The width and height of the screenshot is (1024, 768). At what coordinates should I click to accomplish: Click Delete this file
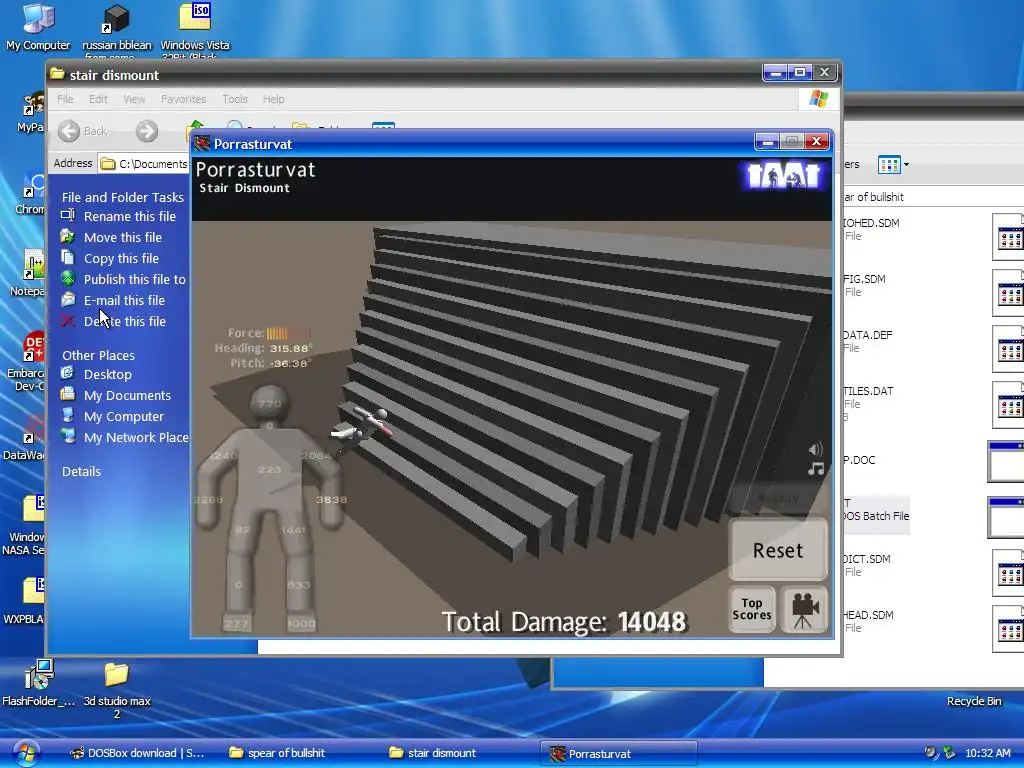(125, 321)
